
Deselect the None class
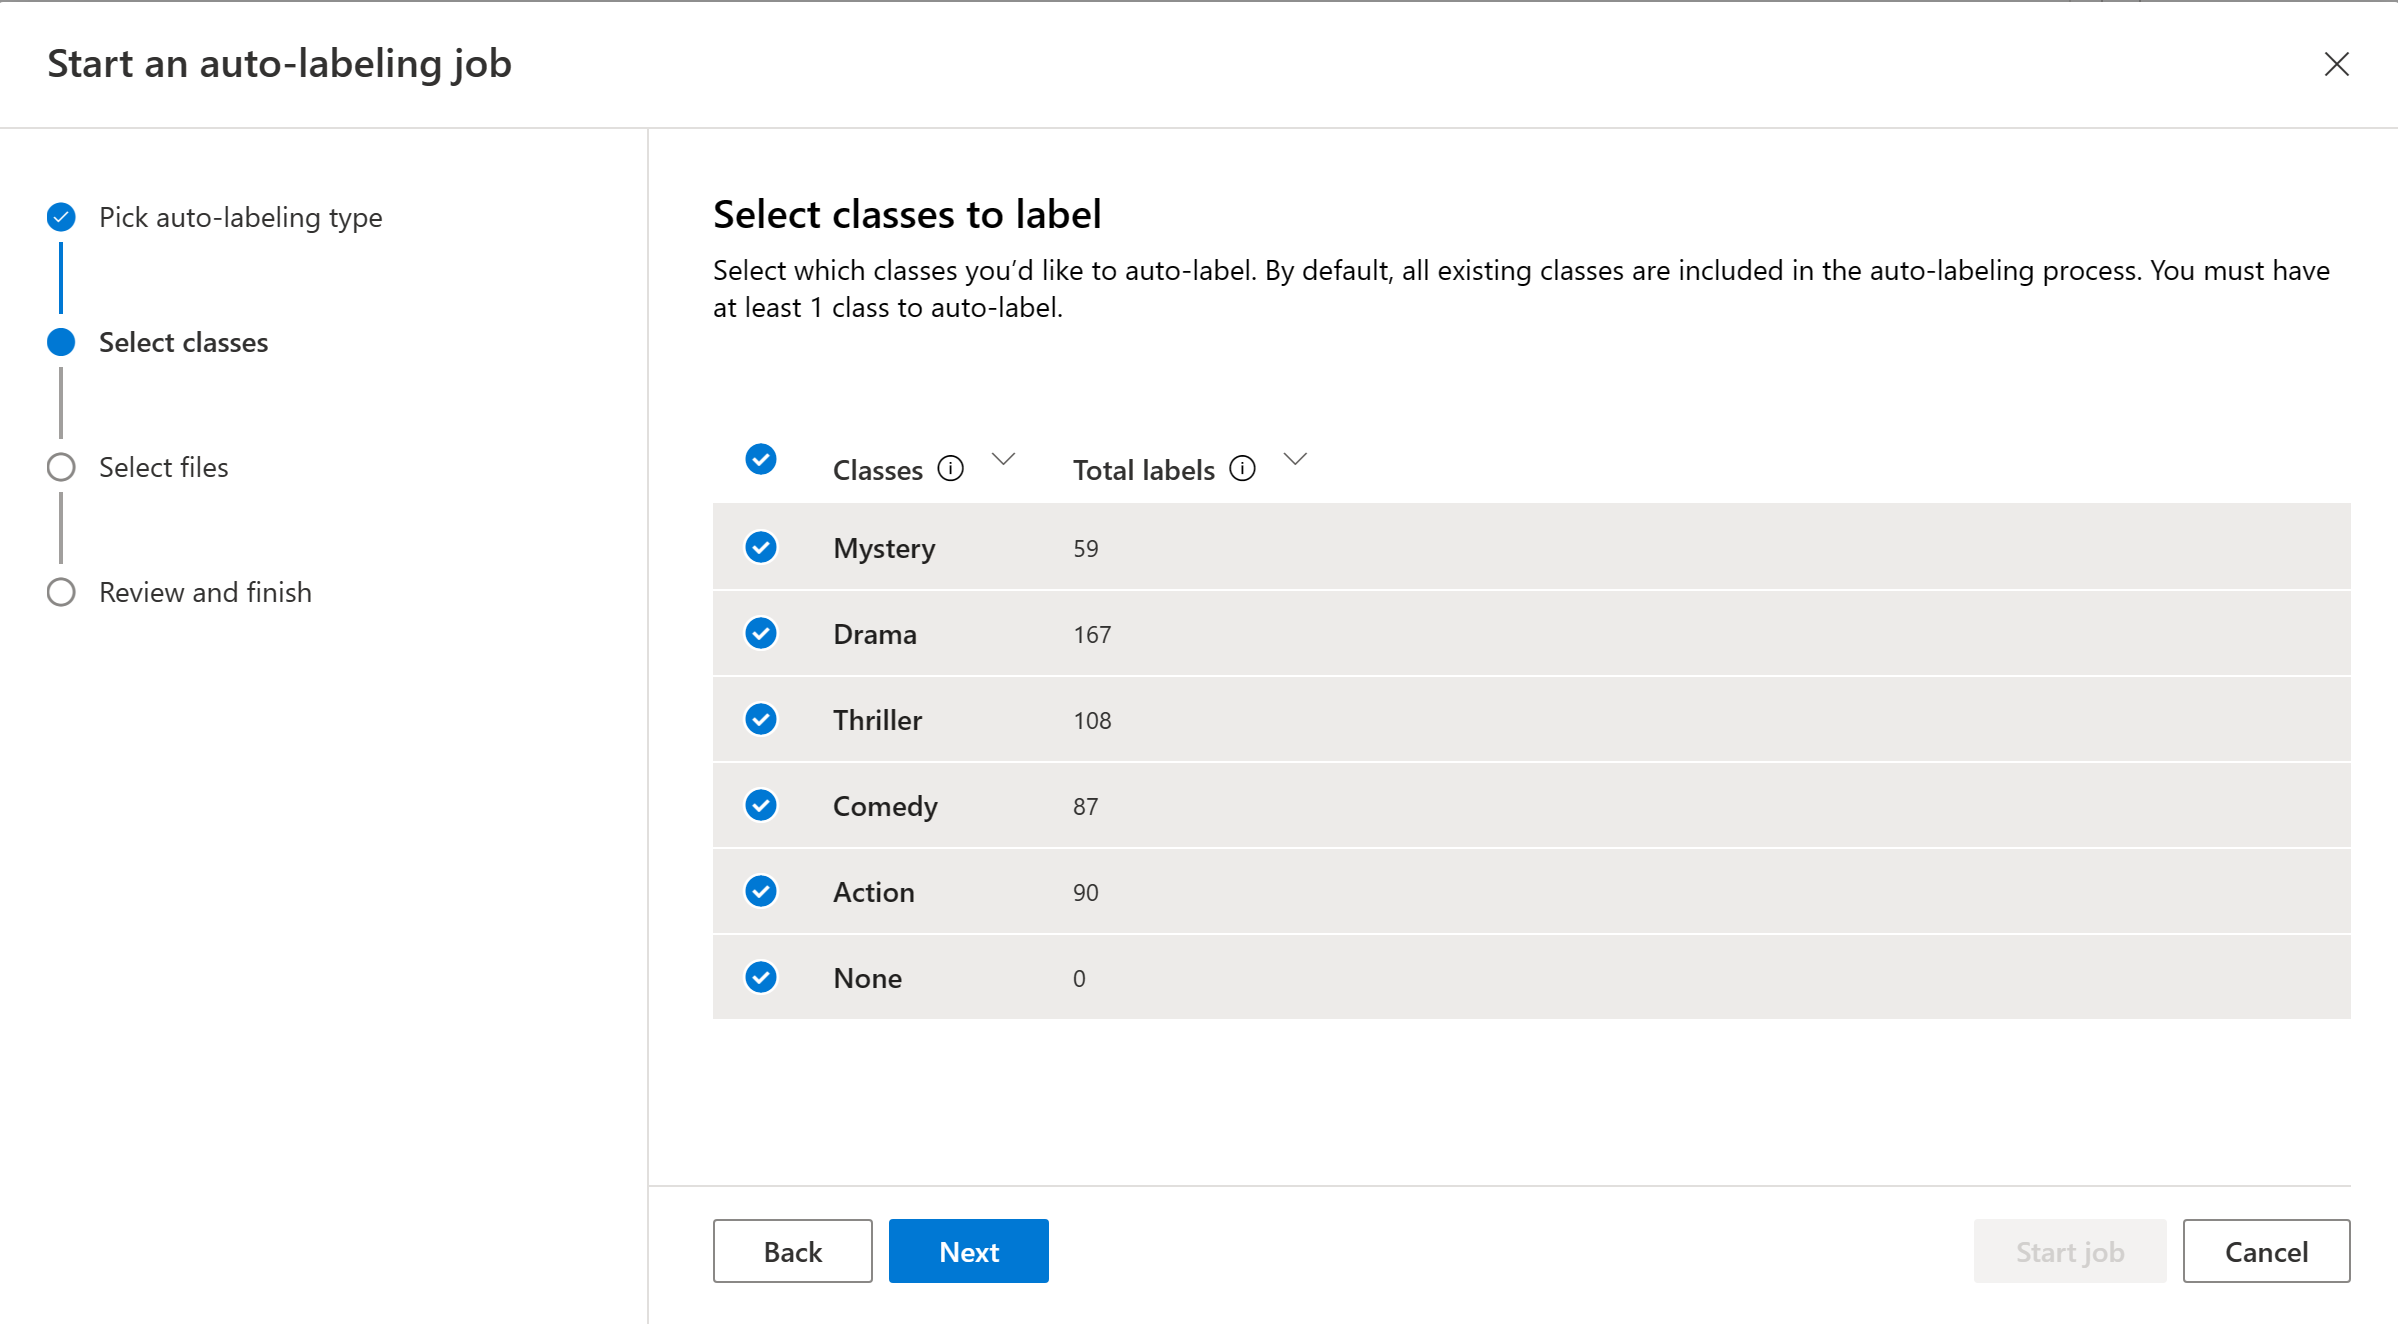click(760, 977)
